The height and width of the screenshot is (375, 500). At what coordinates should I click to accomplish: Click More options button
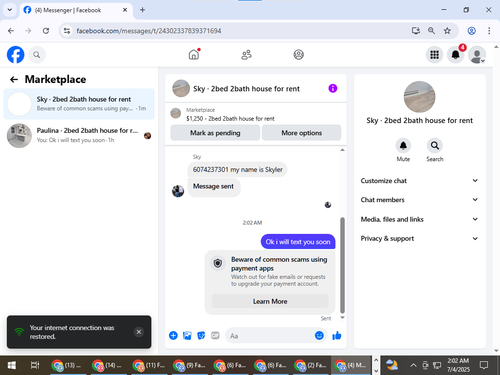point(301,133)
